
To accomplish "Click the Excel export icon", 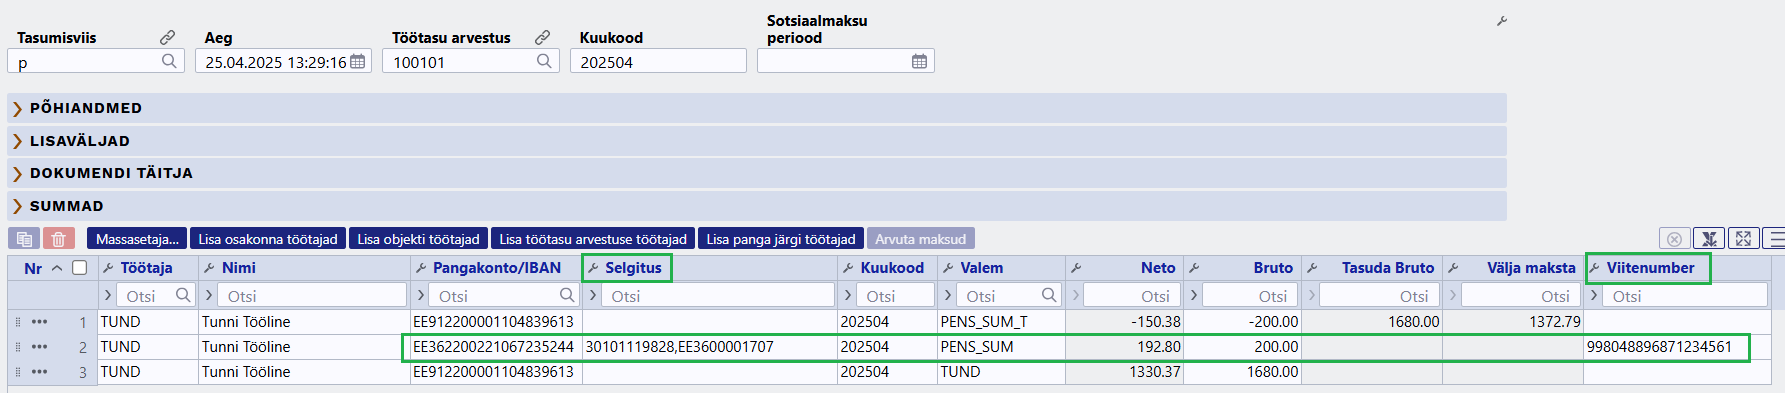I will 1709,239.
